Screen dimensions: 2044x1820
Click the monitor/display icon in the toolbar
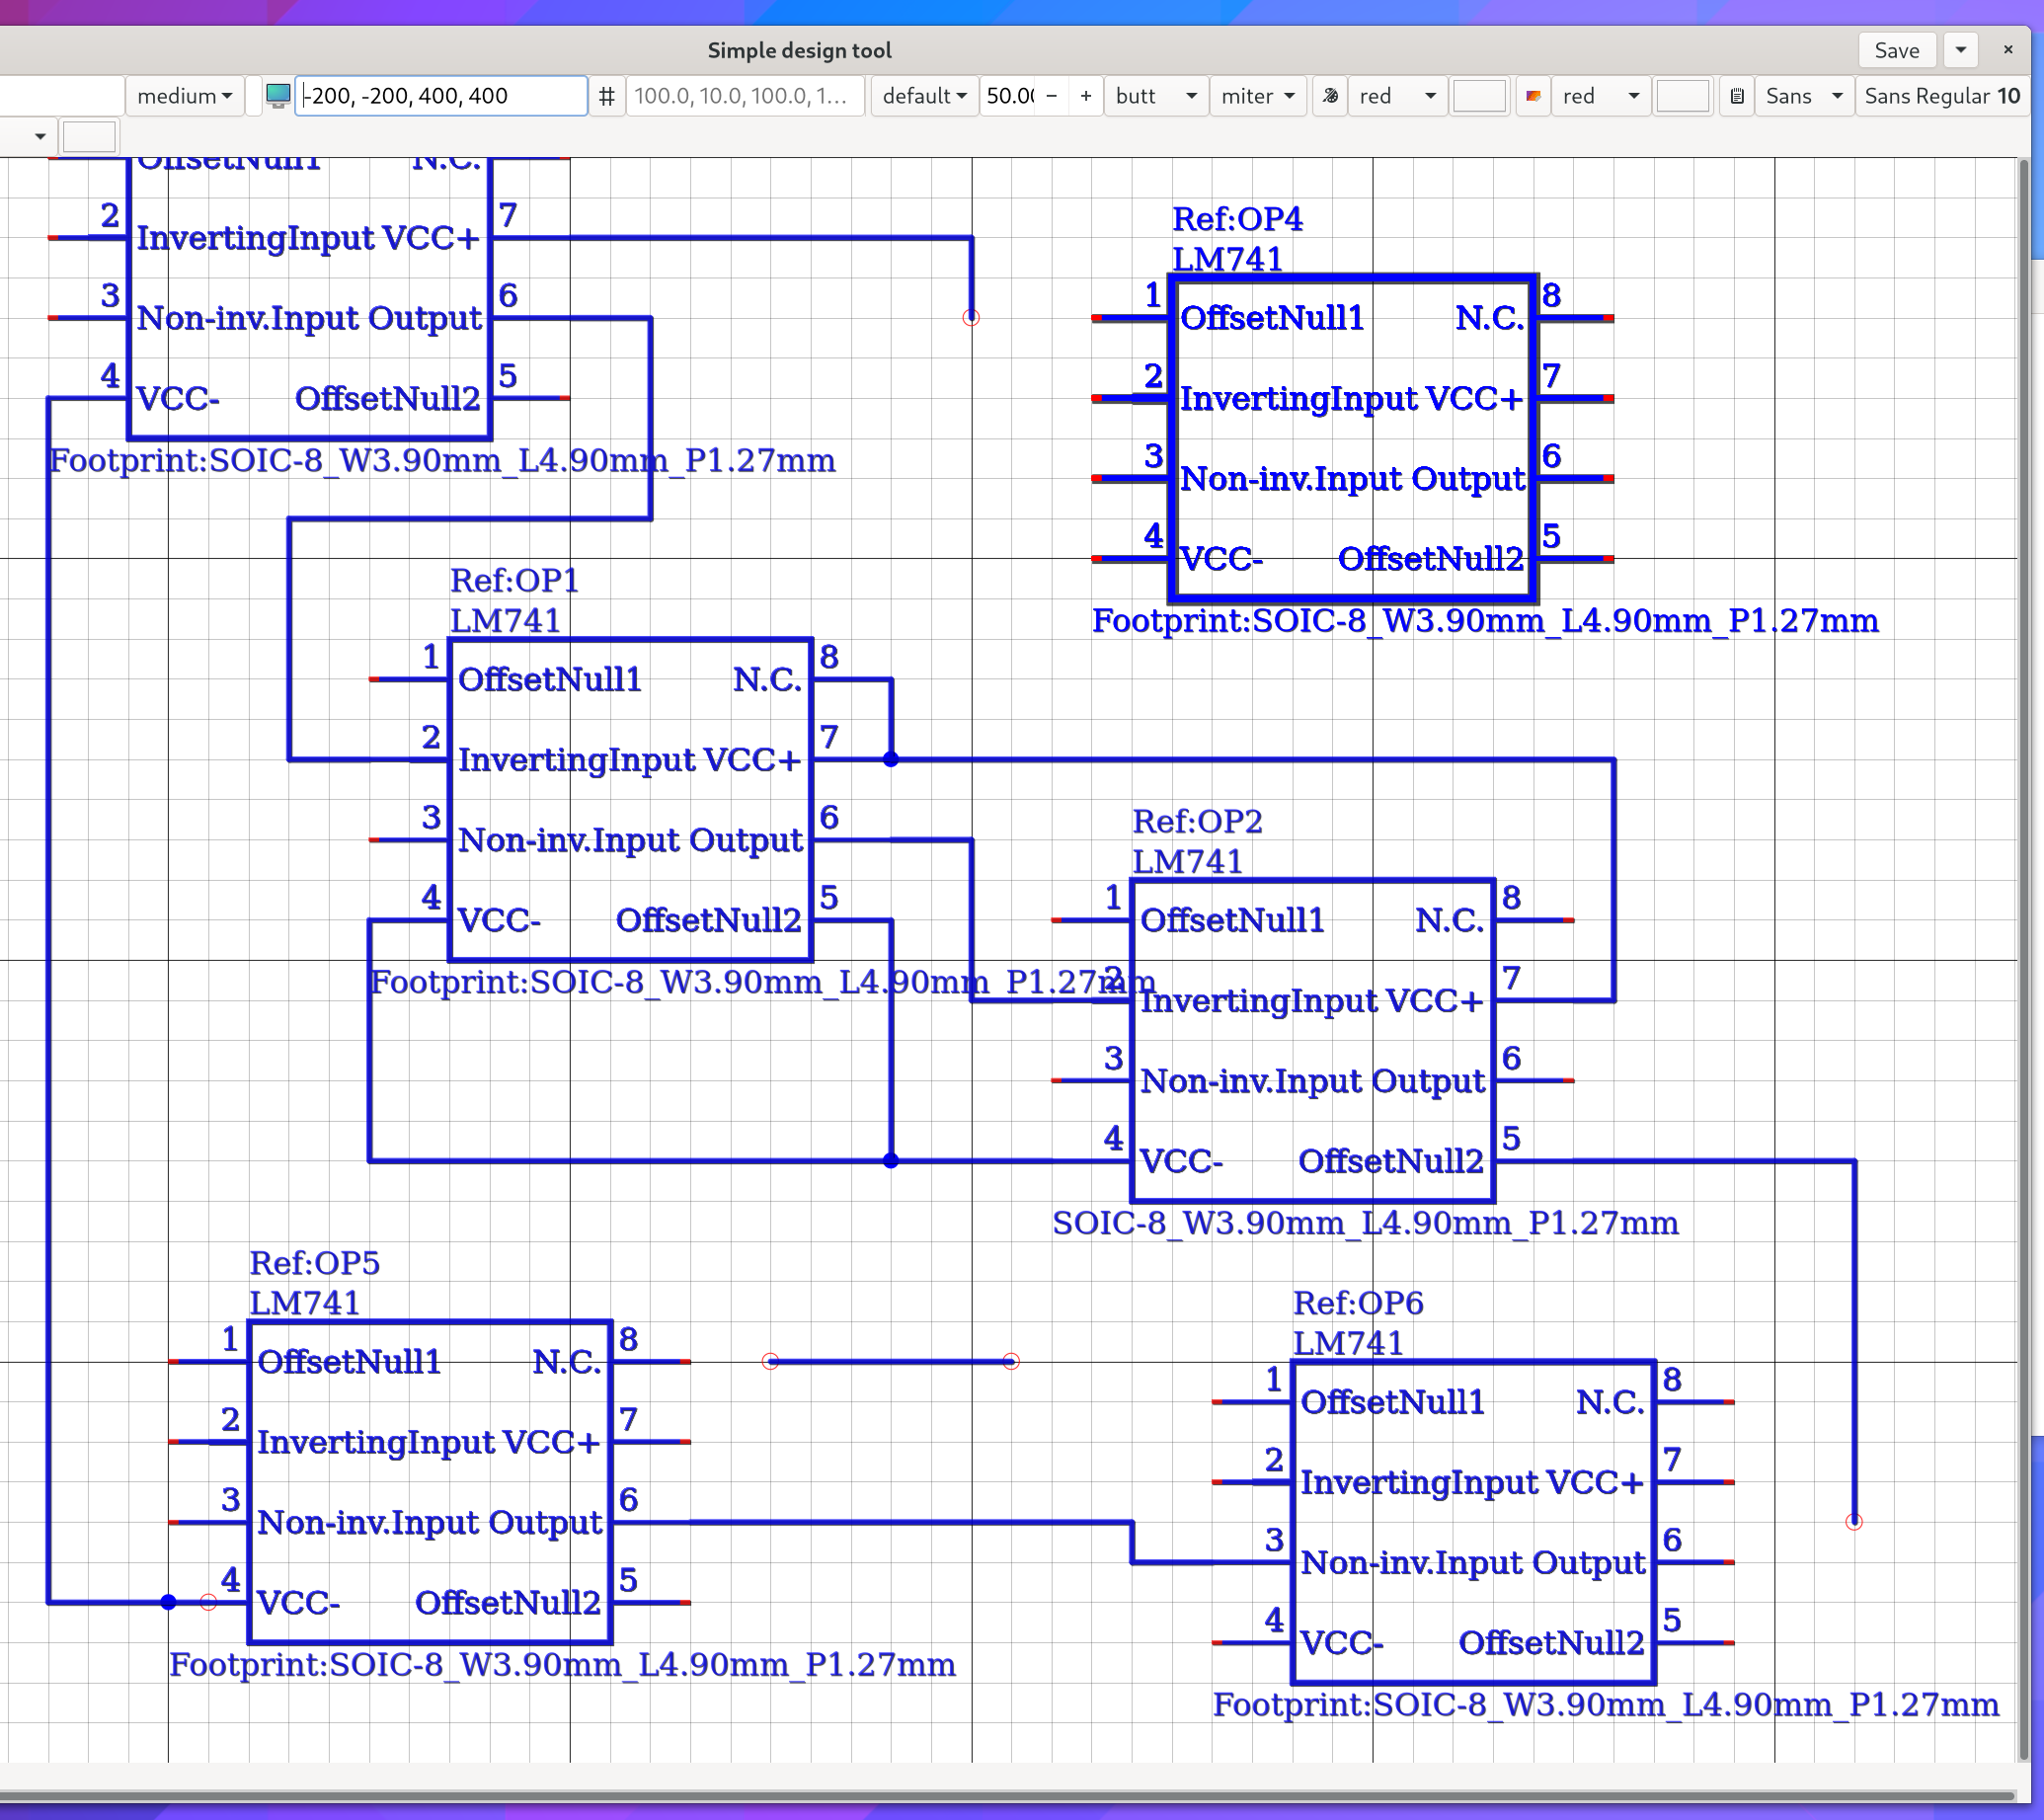coord(278,95)
